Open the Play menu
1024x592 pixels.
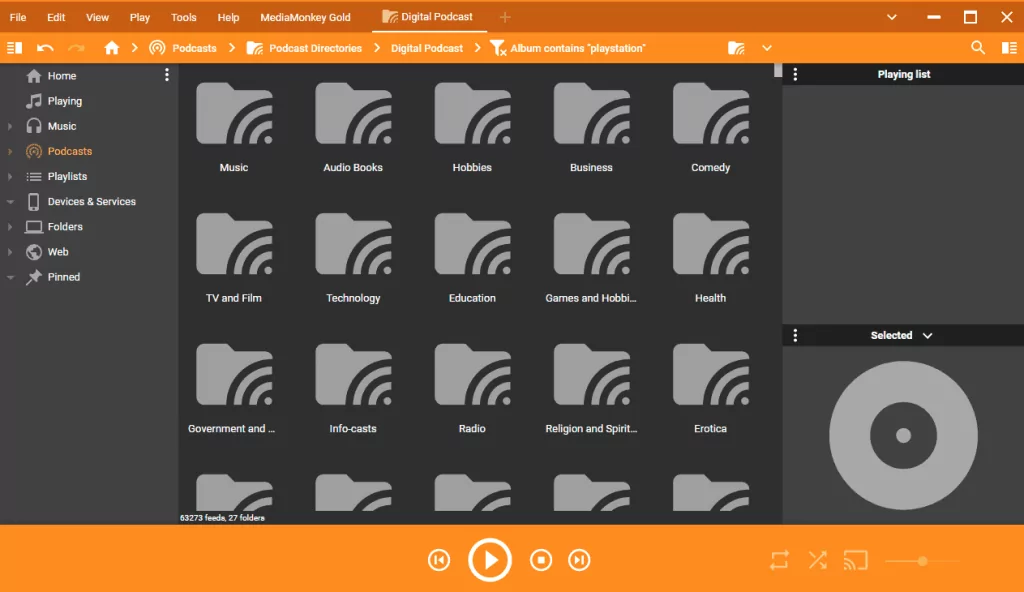[139, 17]
